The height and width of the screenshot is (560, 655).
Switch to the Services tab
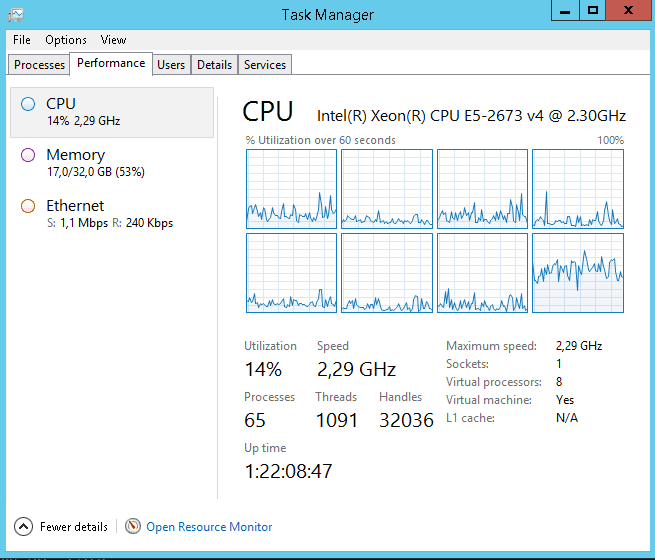[265, 65]
